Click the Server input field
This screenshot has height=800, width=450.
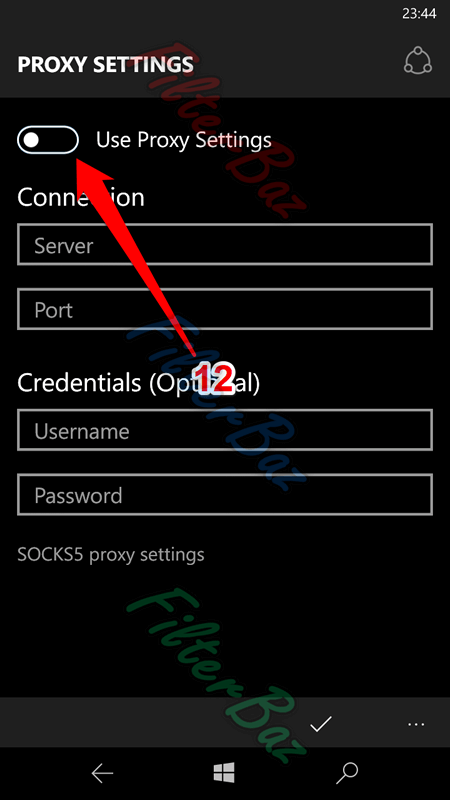[x=225, y=244]
